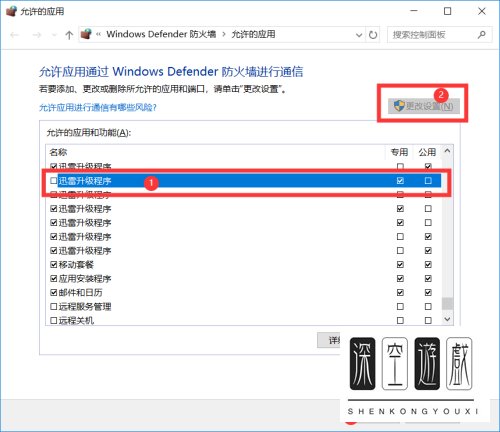Toggle 专用 checkbox for 远程服务管理
Screen dimensions: 500x432
tap(400, 307)
